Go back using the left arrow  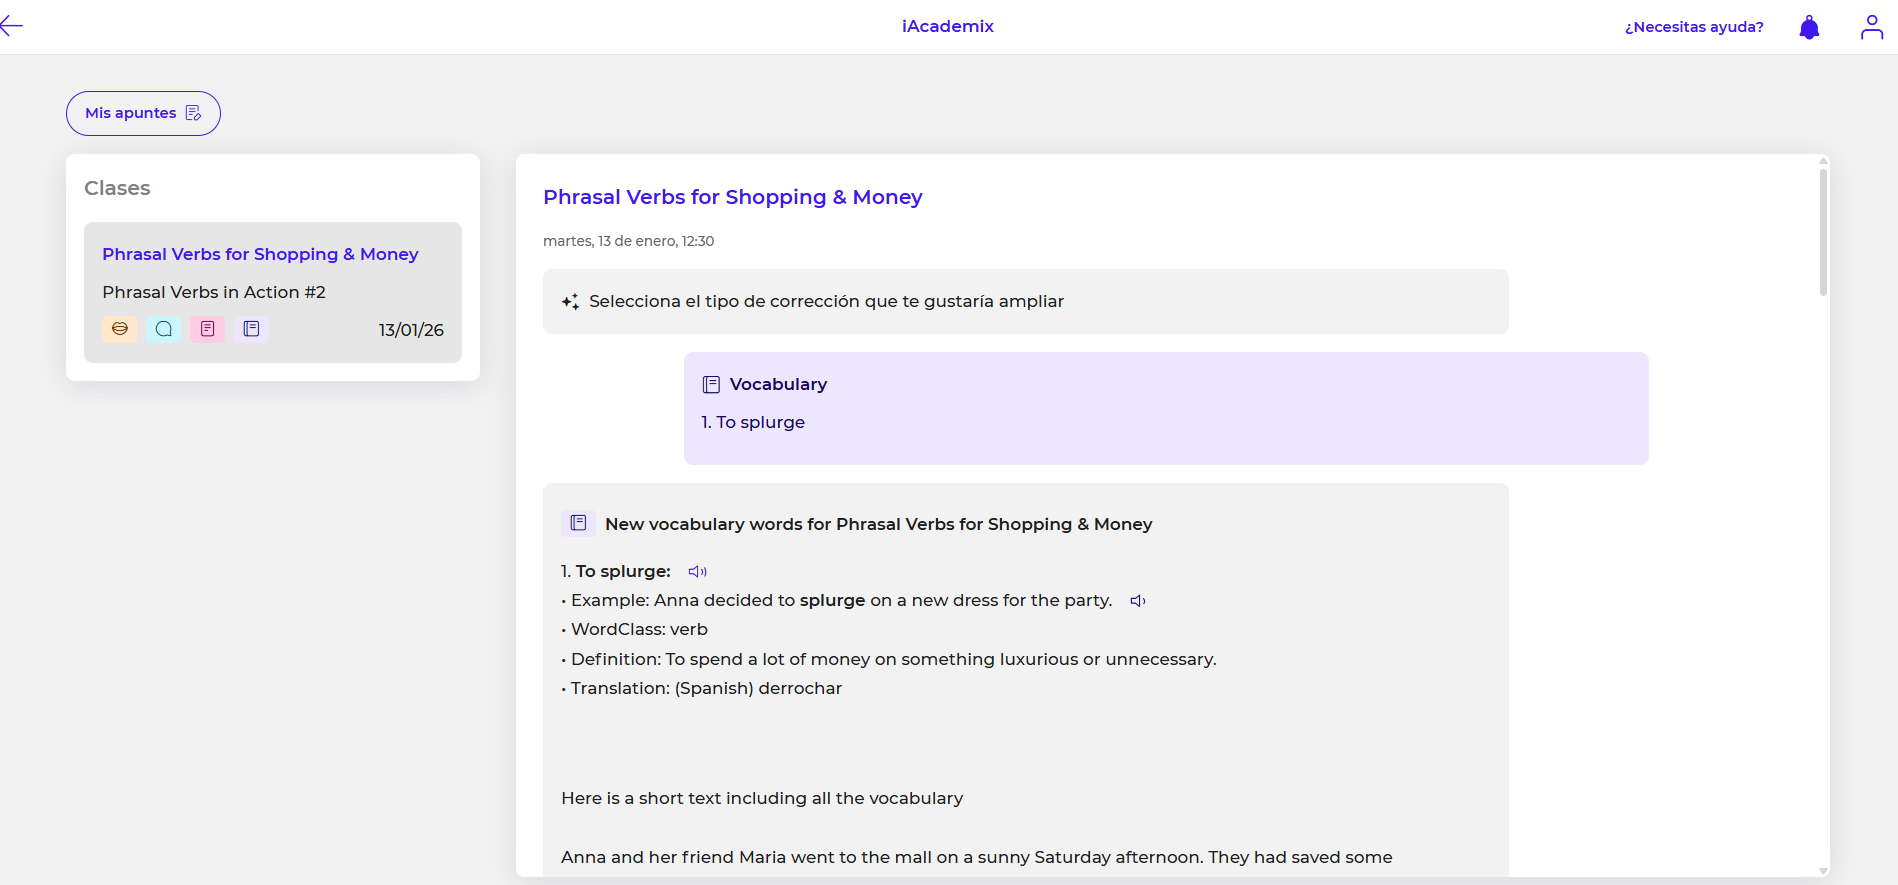[12, 26]
